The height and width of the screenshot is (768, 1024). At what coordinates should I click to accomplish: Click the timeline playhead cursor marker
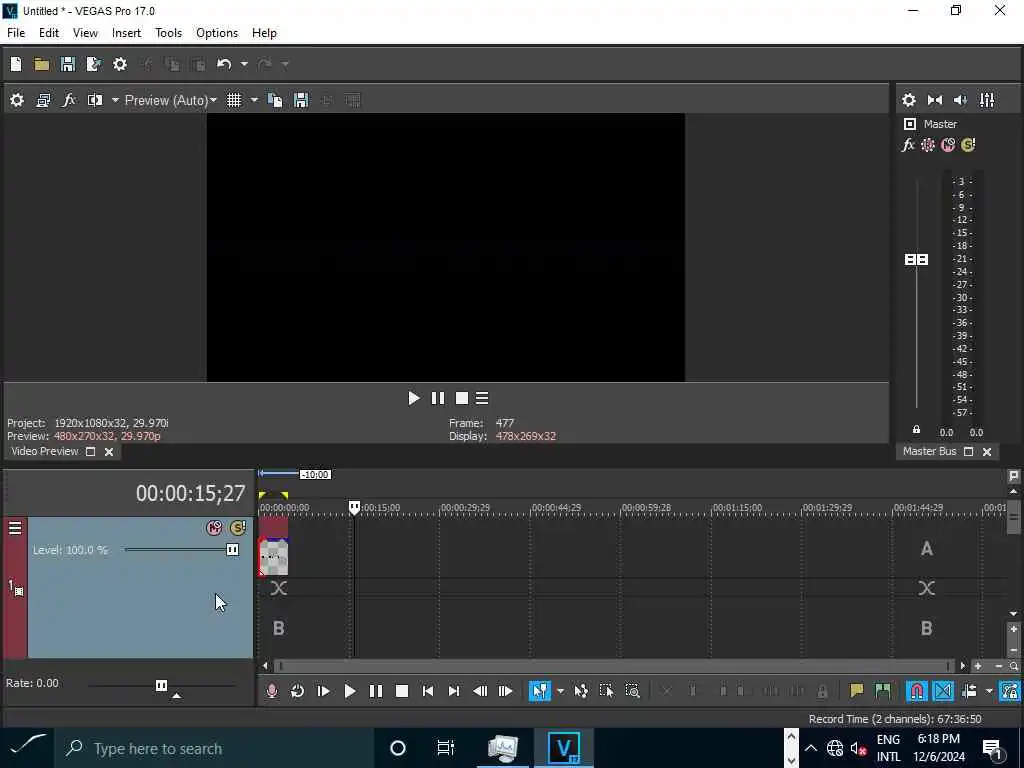[x=354, y=507]
